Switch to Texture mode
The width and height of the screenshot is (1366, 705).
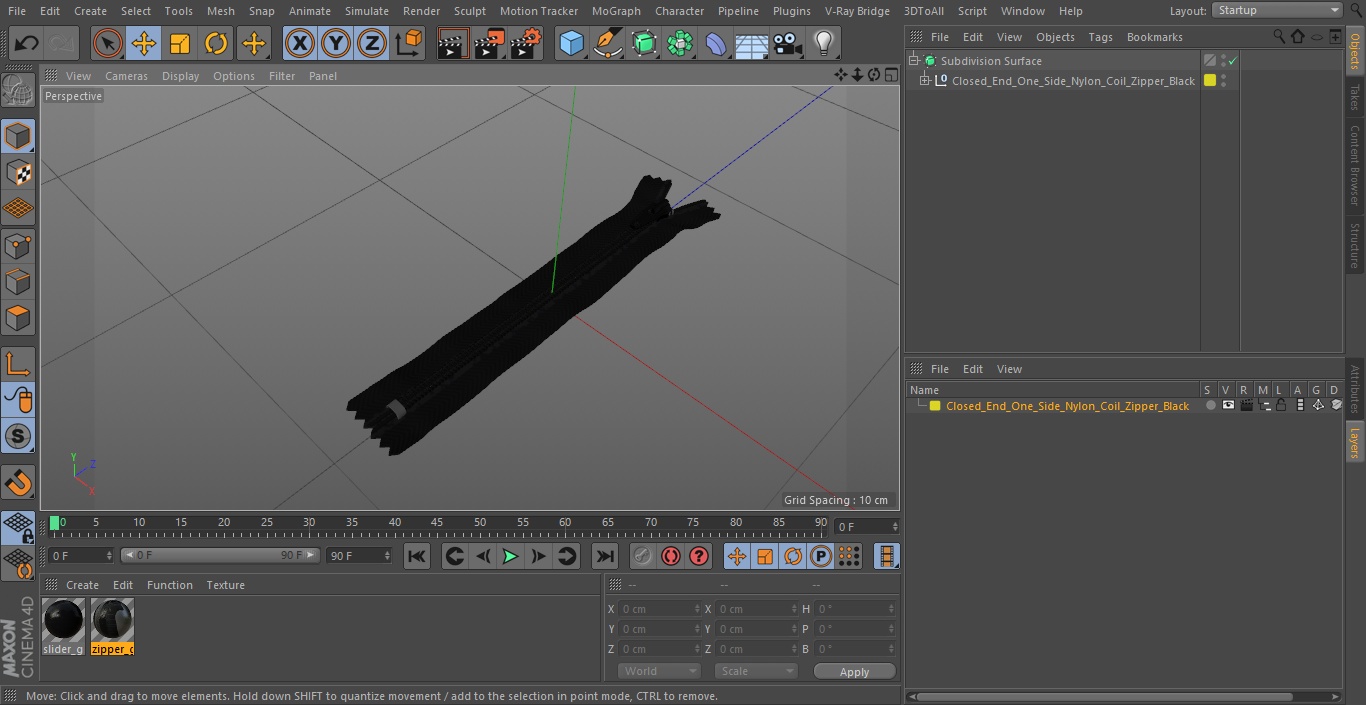tap(18, 172)
